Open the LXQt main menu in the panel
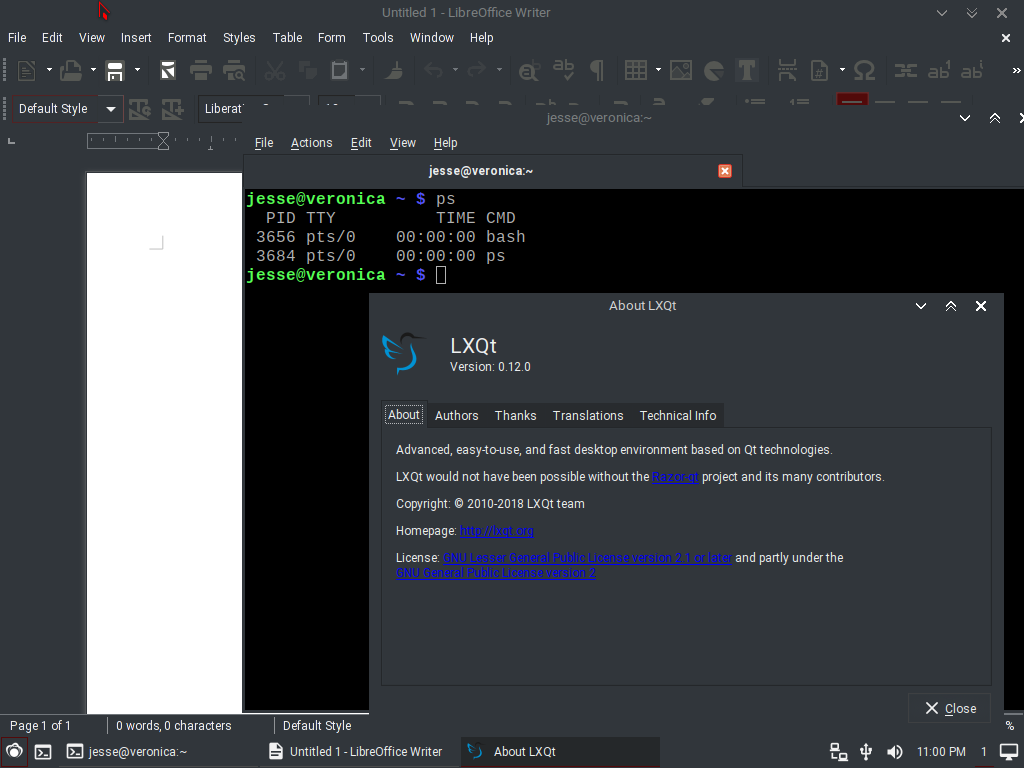Viewport: 1024px width, 768px height. (x=14, y=752)
